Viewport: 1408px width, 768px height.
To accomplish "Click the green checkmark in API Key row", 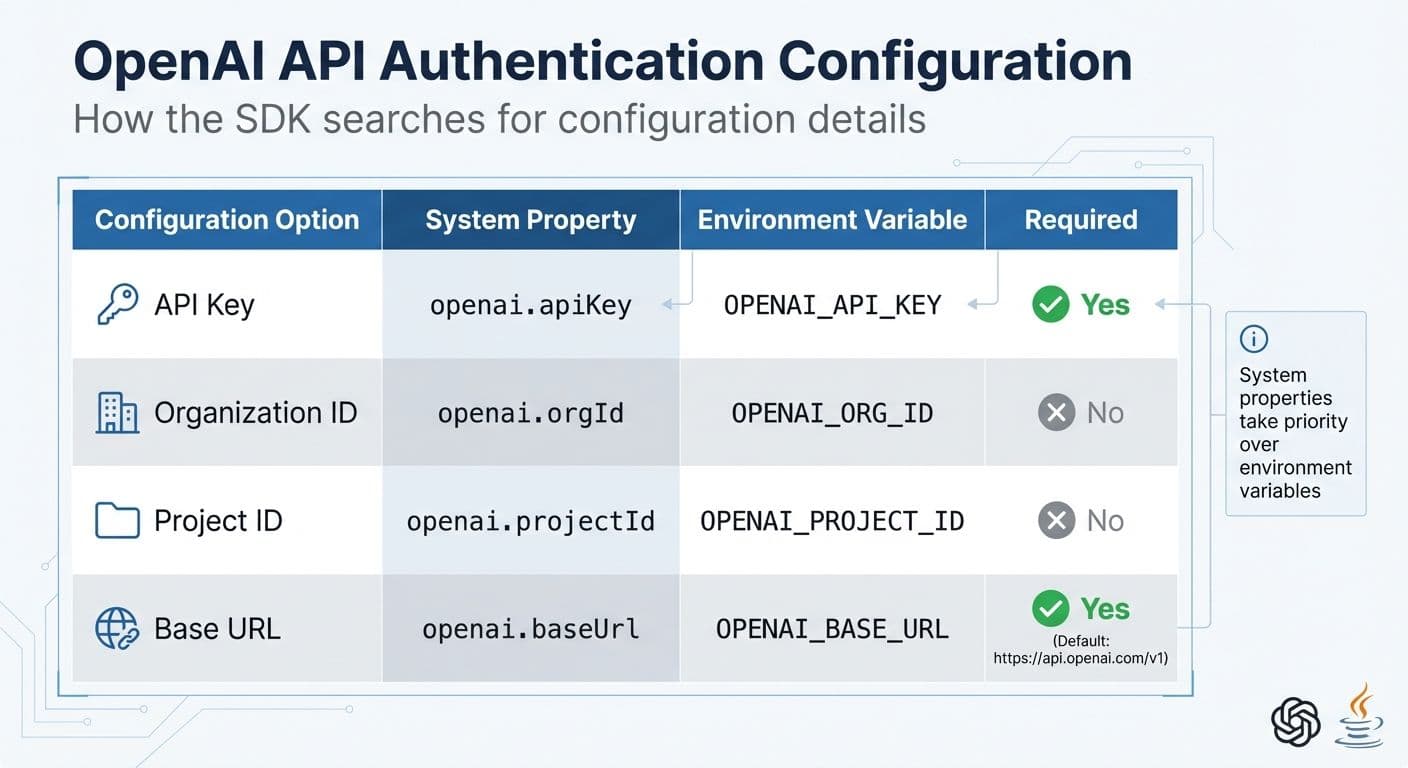I will 1051,304.
